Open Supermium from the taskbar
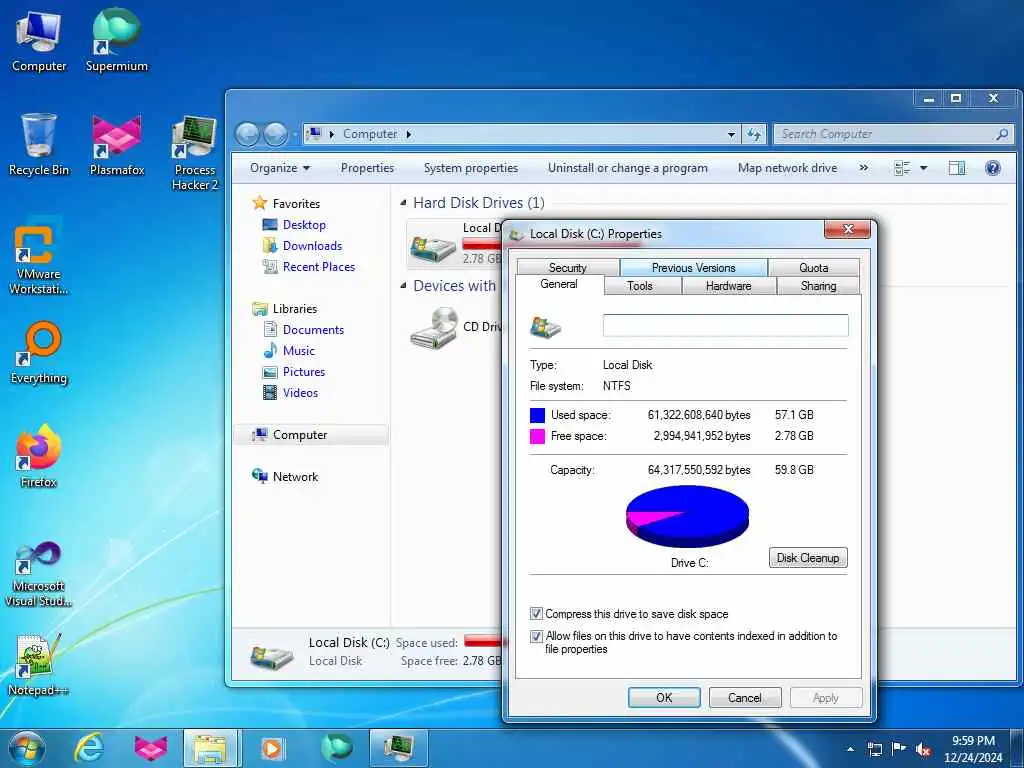 [x=336, y=748]
